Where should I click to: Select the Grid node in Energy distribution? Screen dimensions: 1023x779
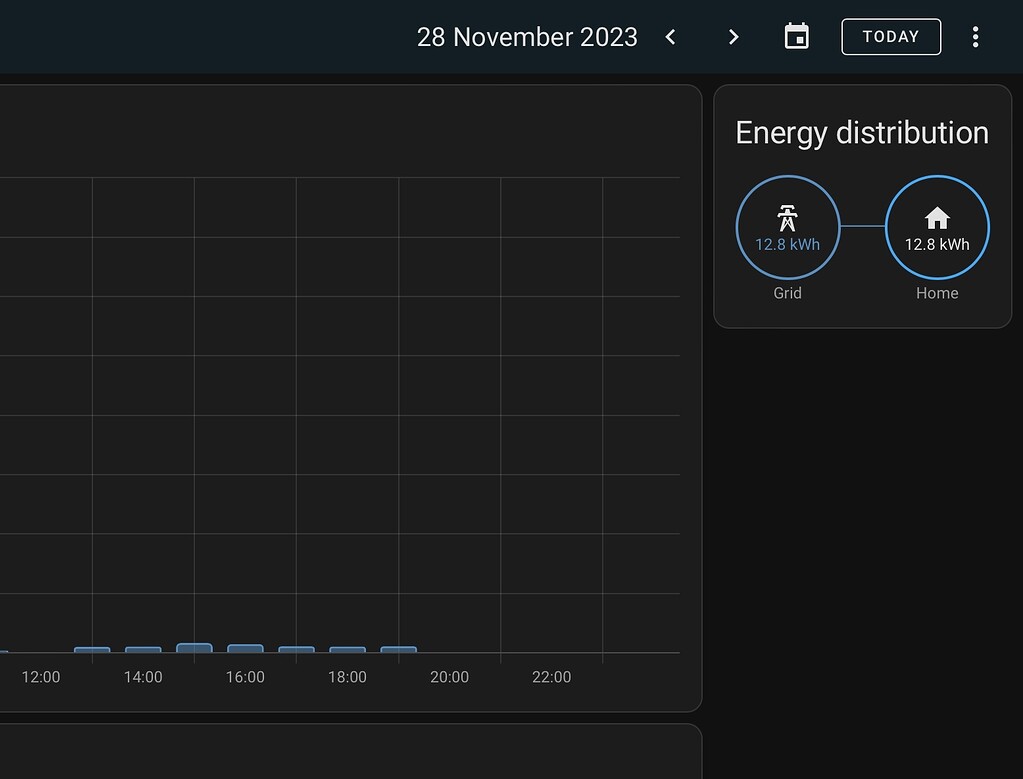787,227
